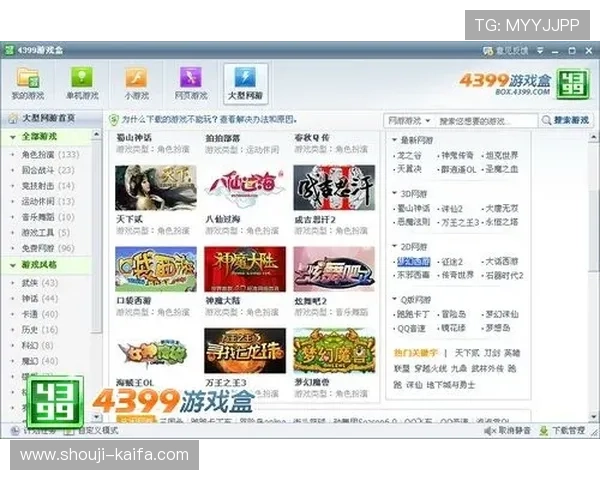Select 魔幻 (40) style filter
Viewport: 600px width, 480px height.
point(40,361)
